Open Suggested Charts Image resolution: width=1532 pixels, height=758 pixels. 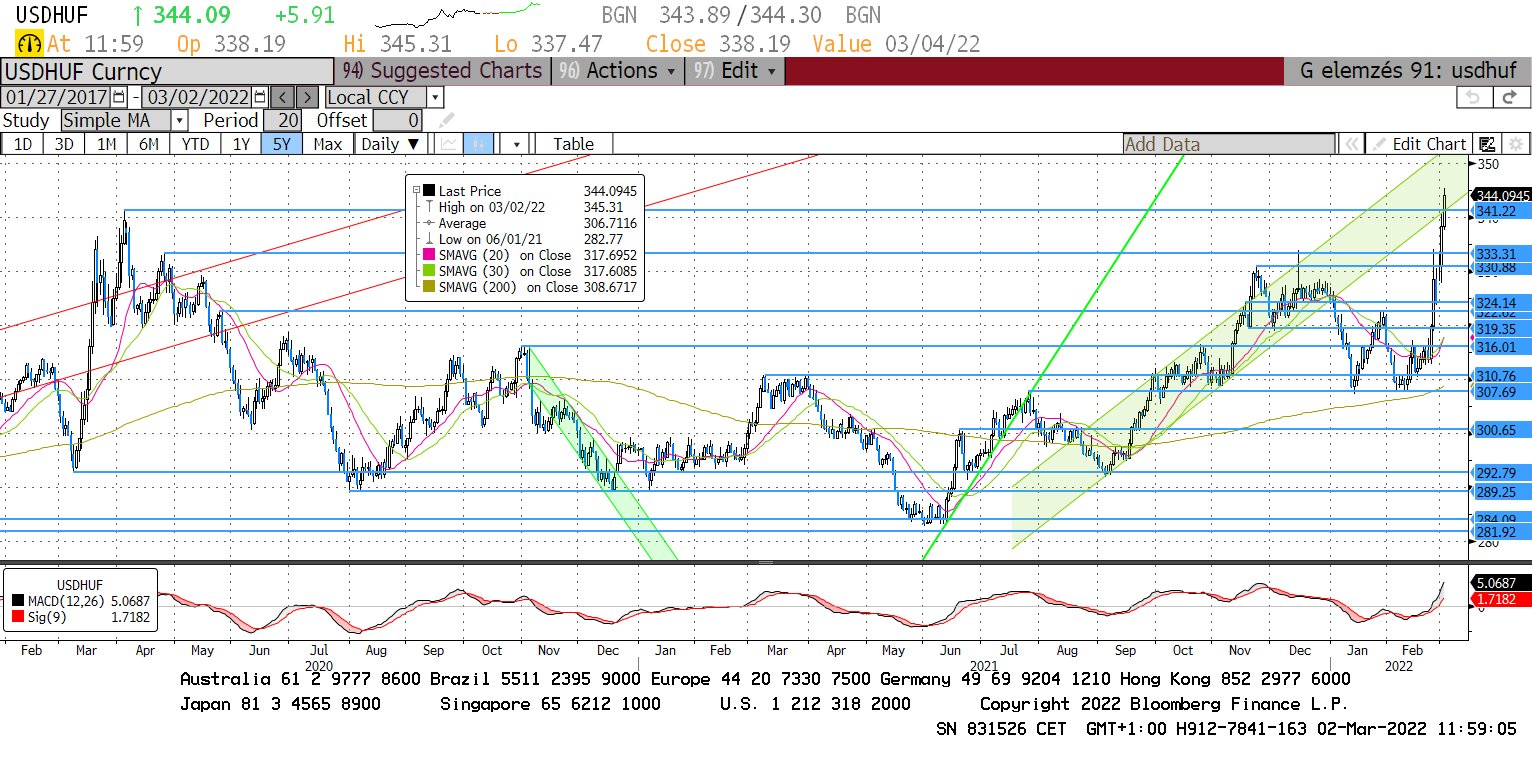pos(442,71)
